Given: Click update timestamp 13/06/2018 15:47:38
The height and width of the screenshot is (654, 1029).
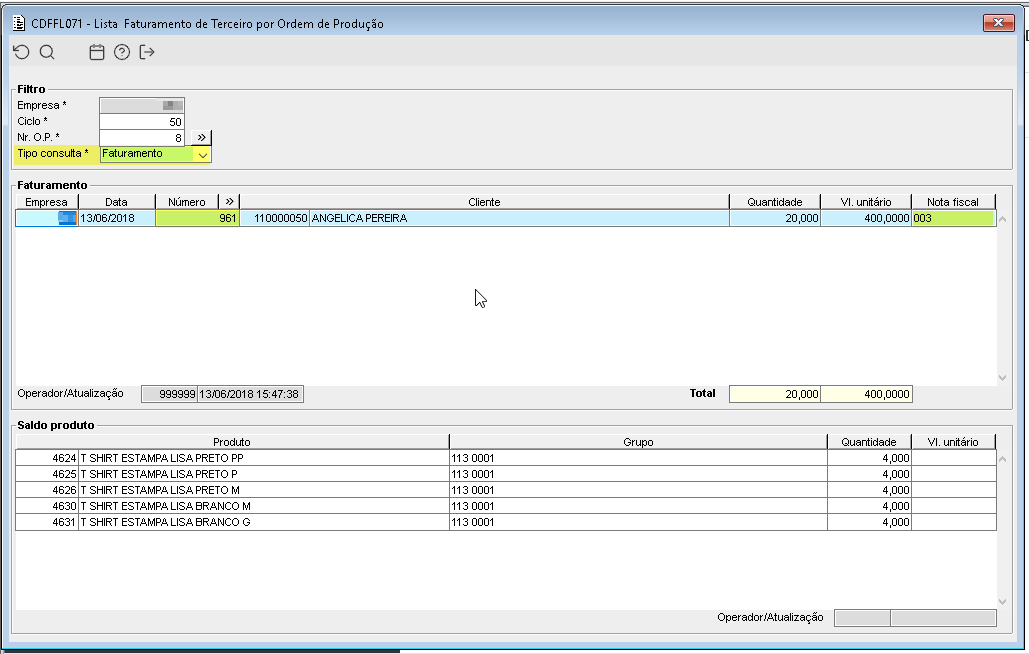Looking at the screenshot, I should [x=250, y=394].
